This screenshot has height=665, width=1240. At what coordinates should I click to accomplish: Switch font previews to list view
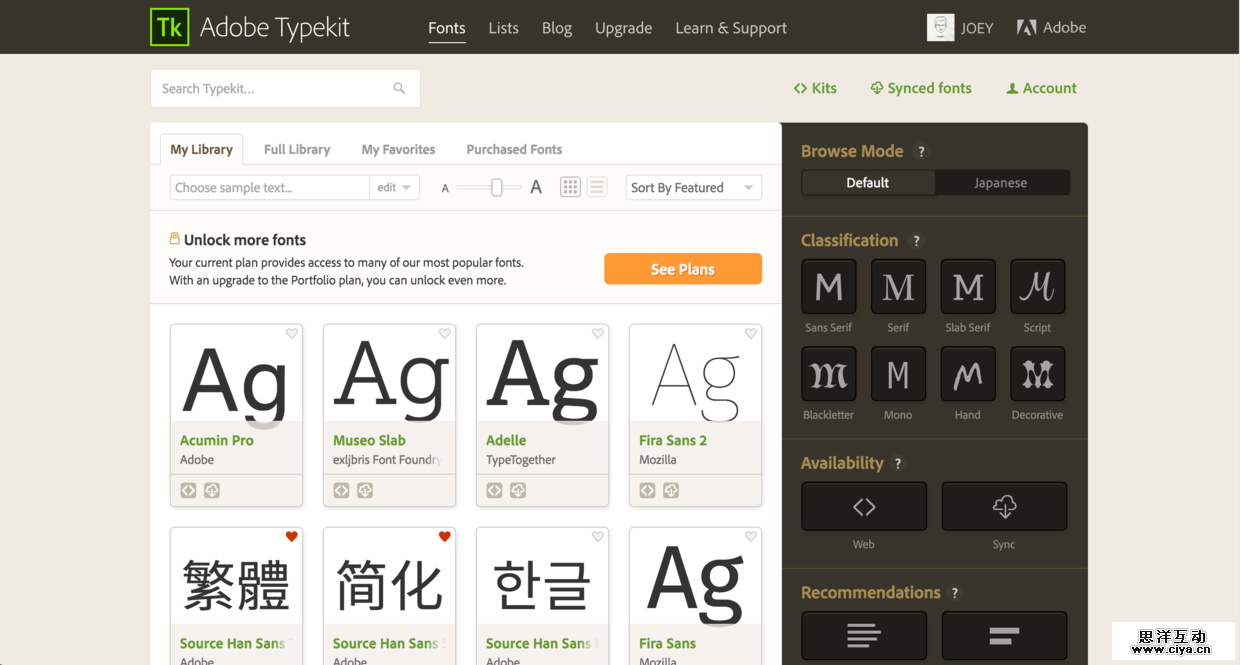(x=597, y=186)
